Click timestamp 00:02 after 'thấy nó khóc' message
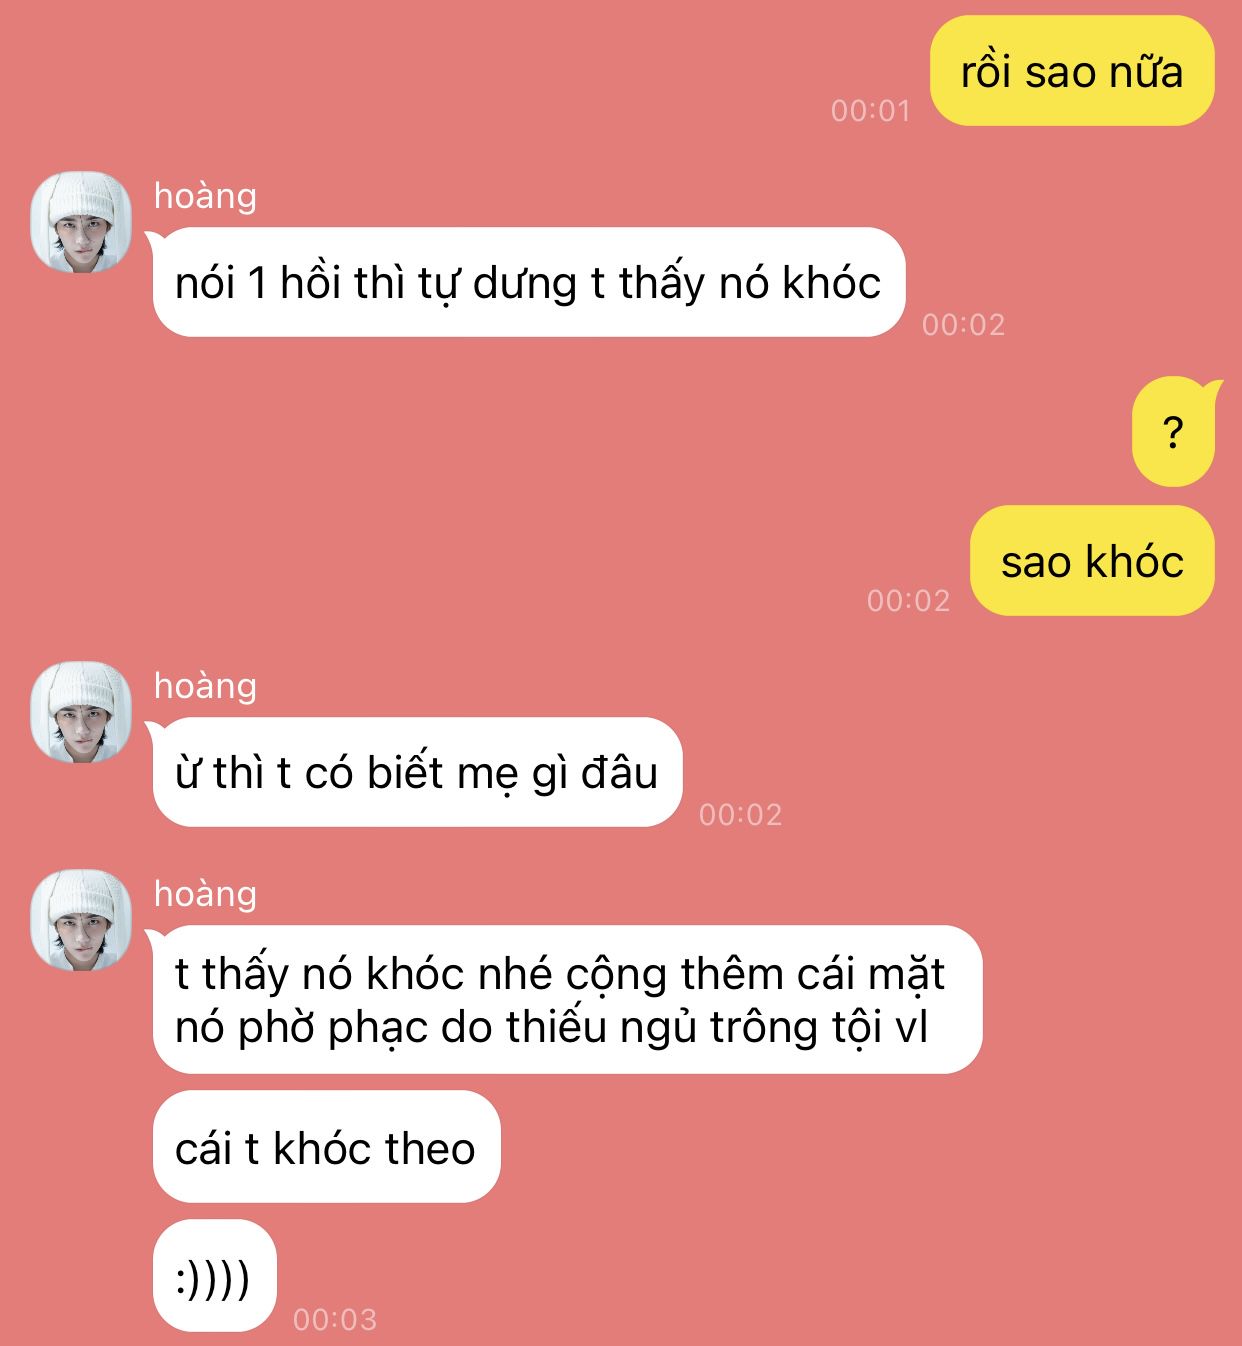 (x=963, y=324)
